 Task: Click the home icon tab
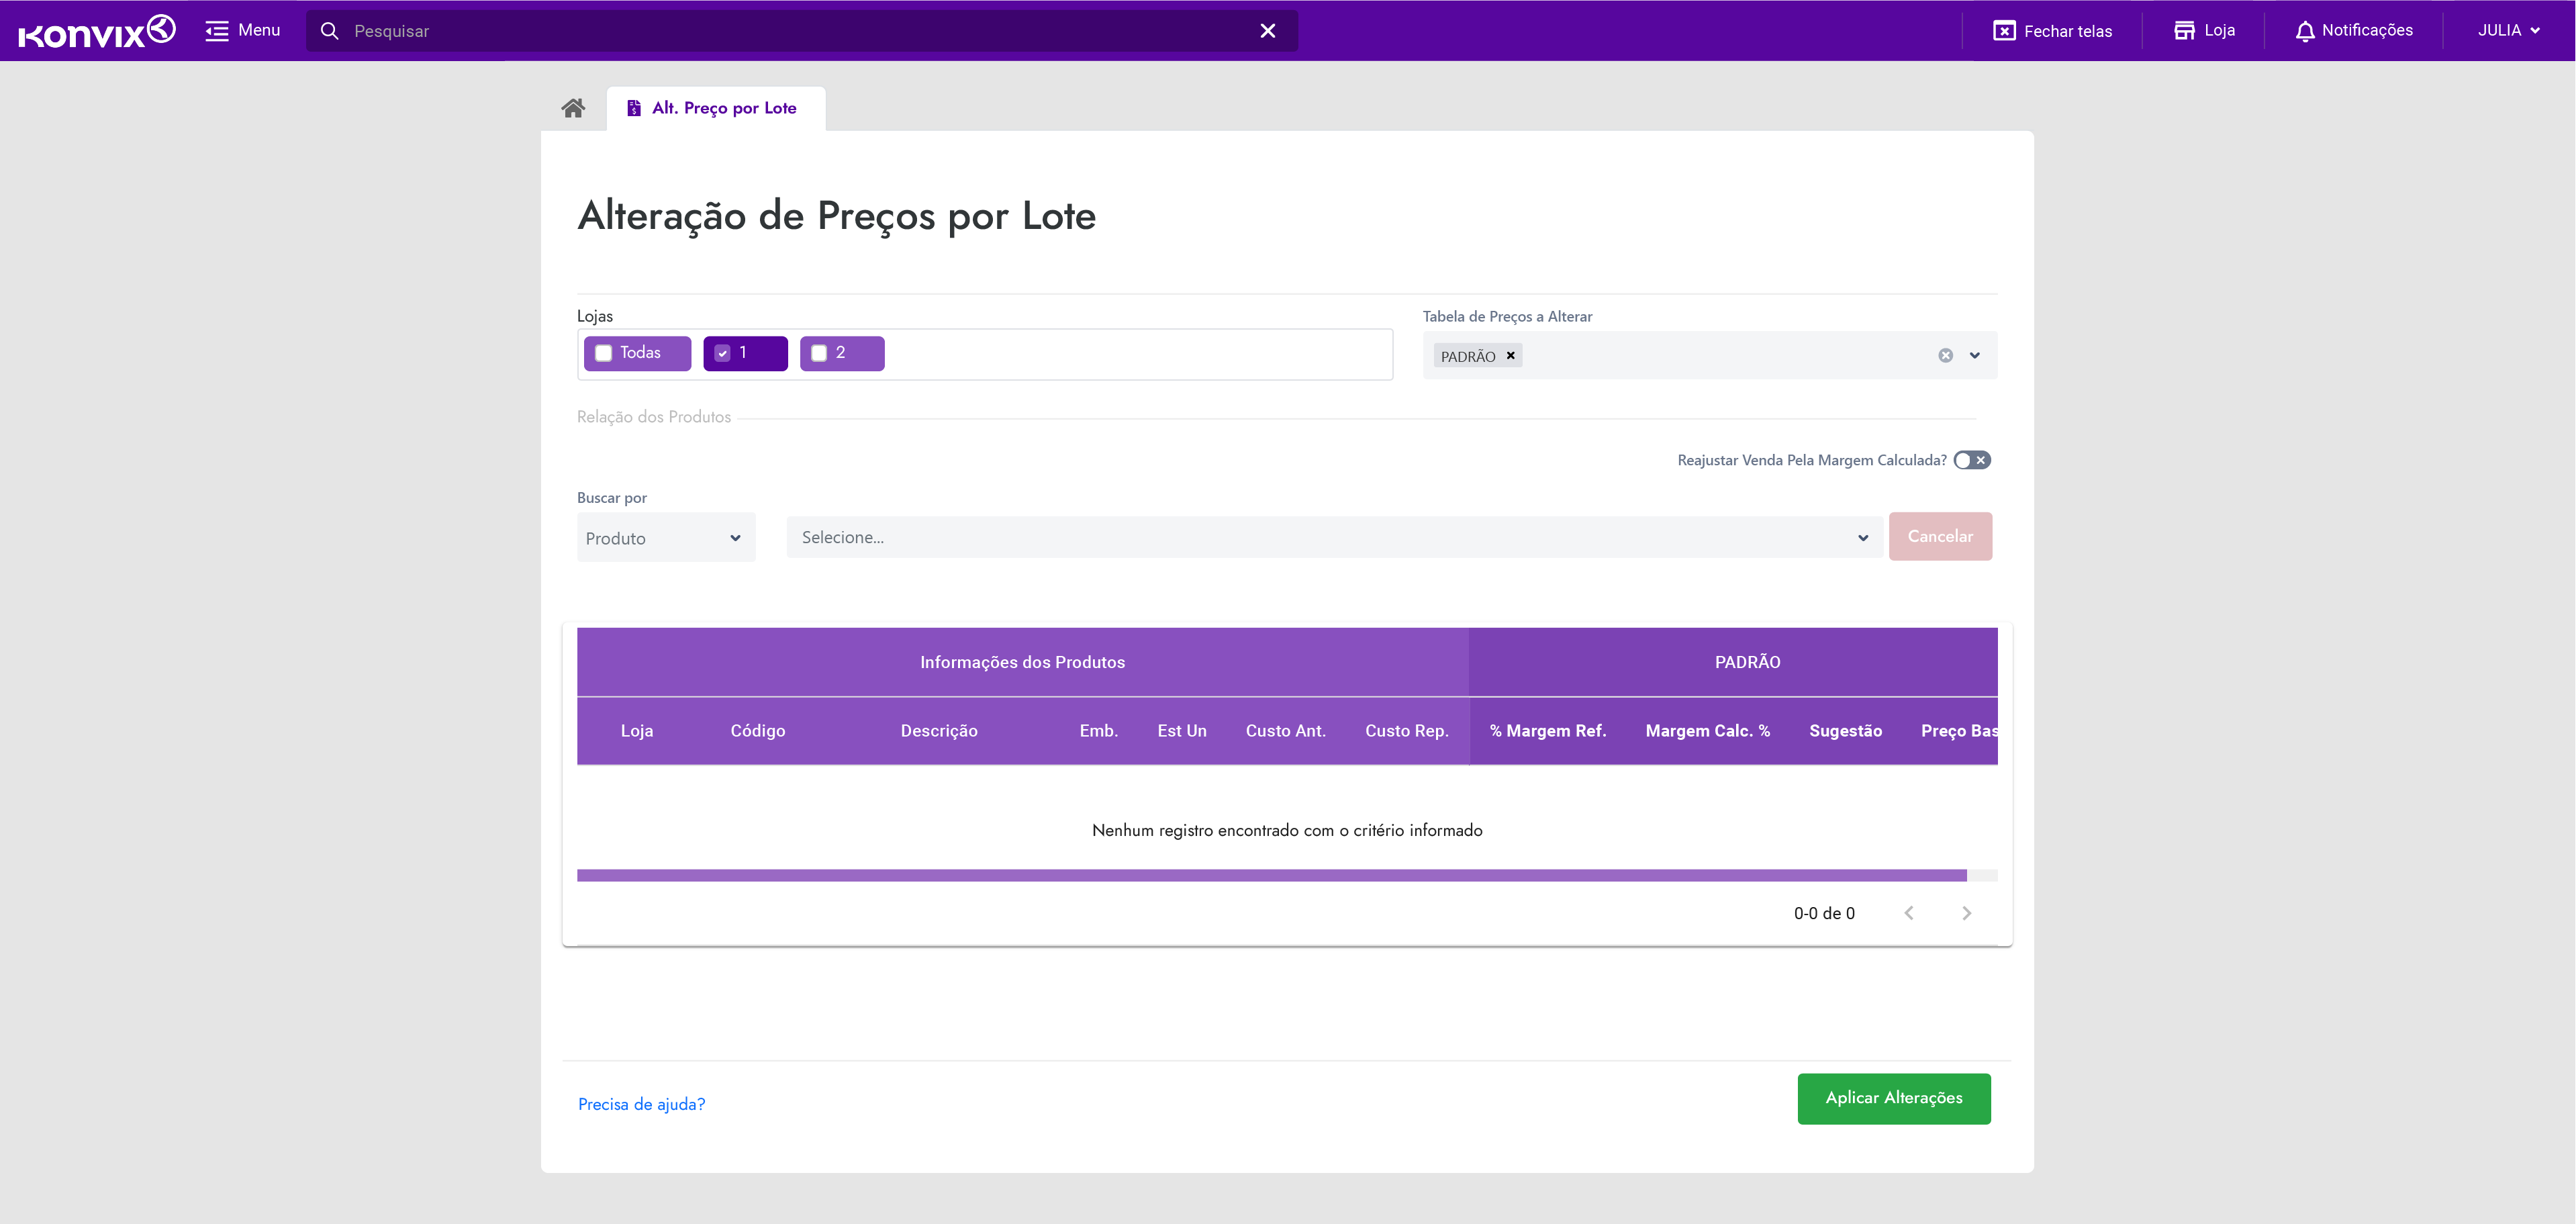(x=573, y=108)
